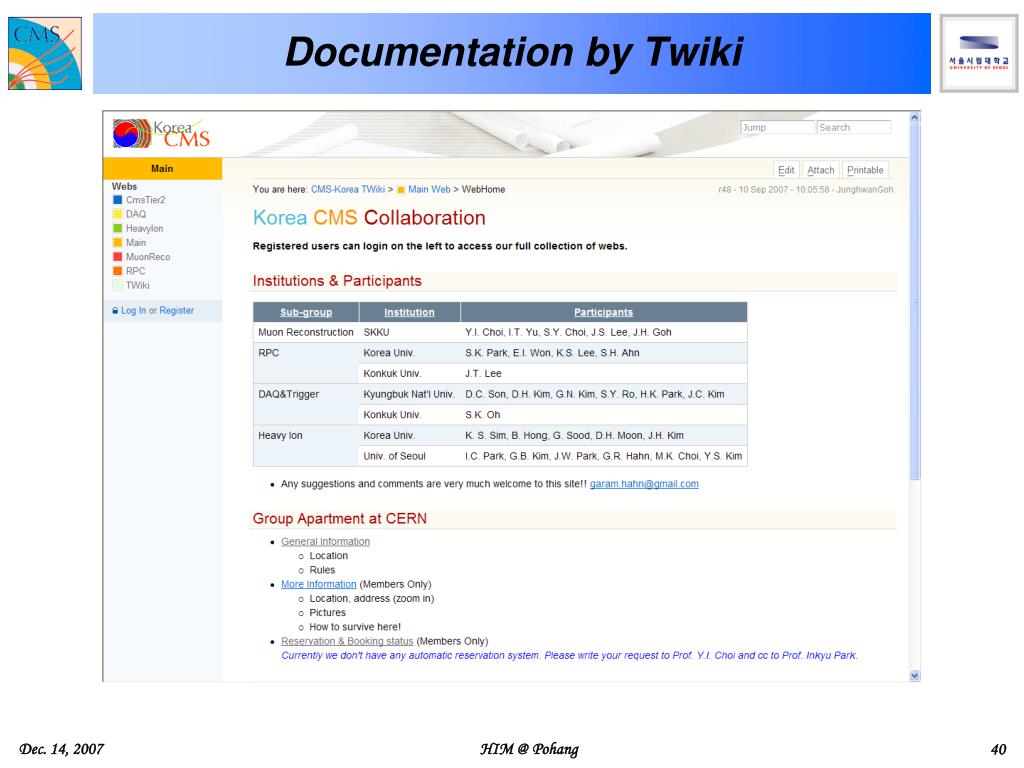Click the Group Apartment at CERN heading
The height and width of the screenshot is (768, 1024).
coord(340,519)
